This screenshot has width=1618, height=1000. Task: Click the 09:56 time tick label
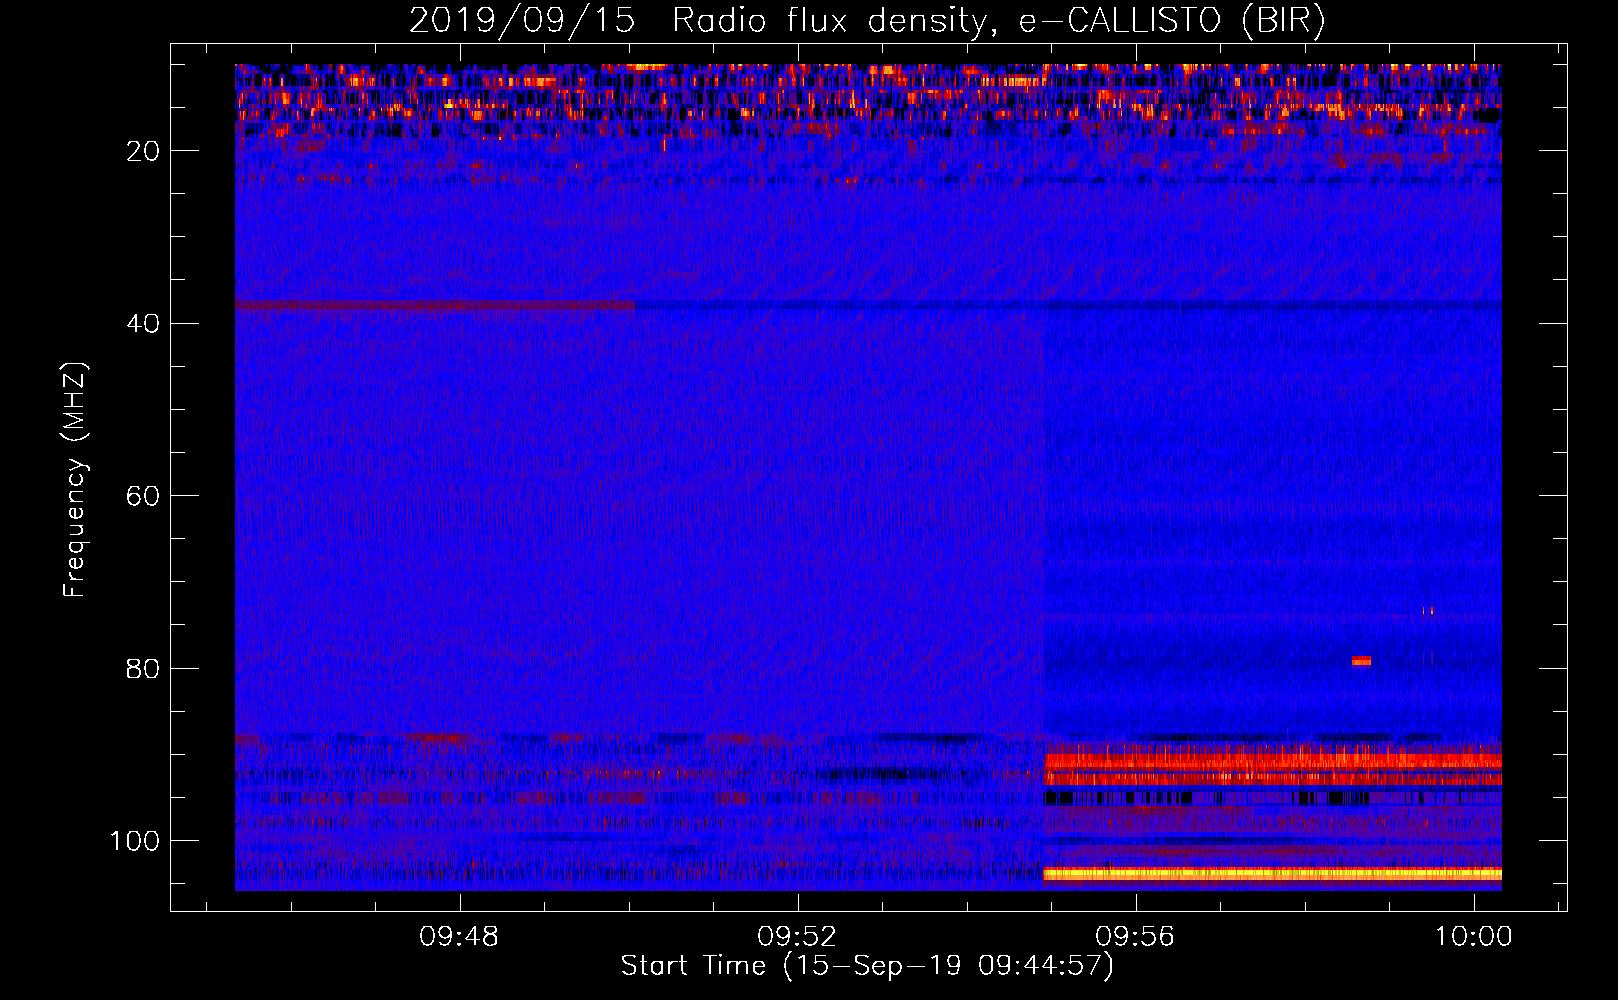1135,937
